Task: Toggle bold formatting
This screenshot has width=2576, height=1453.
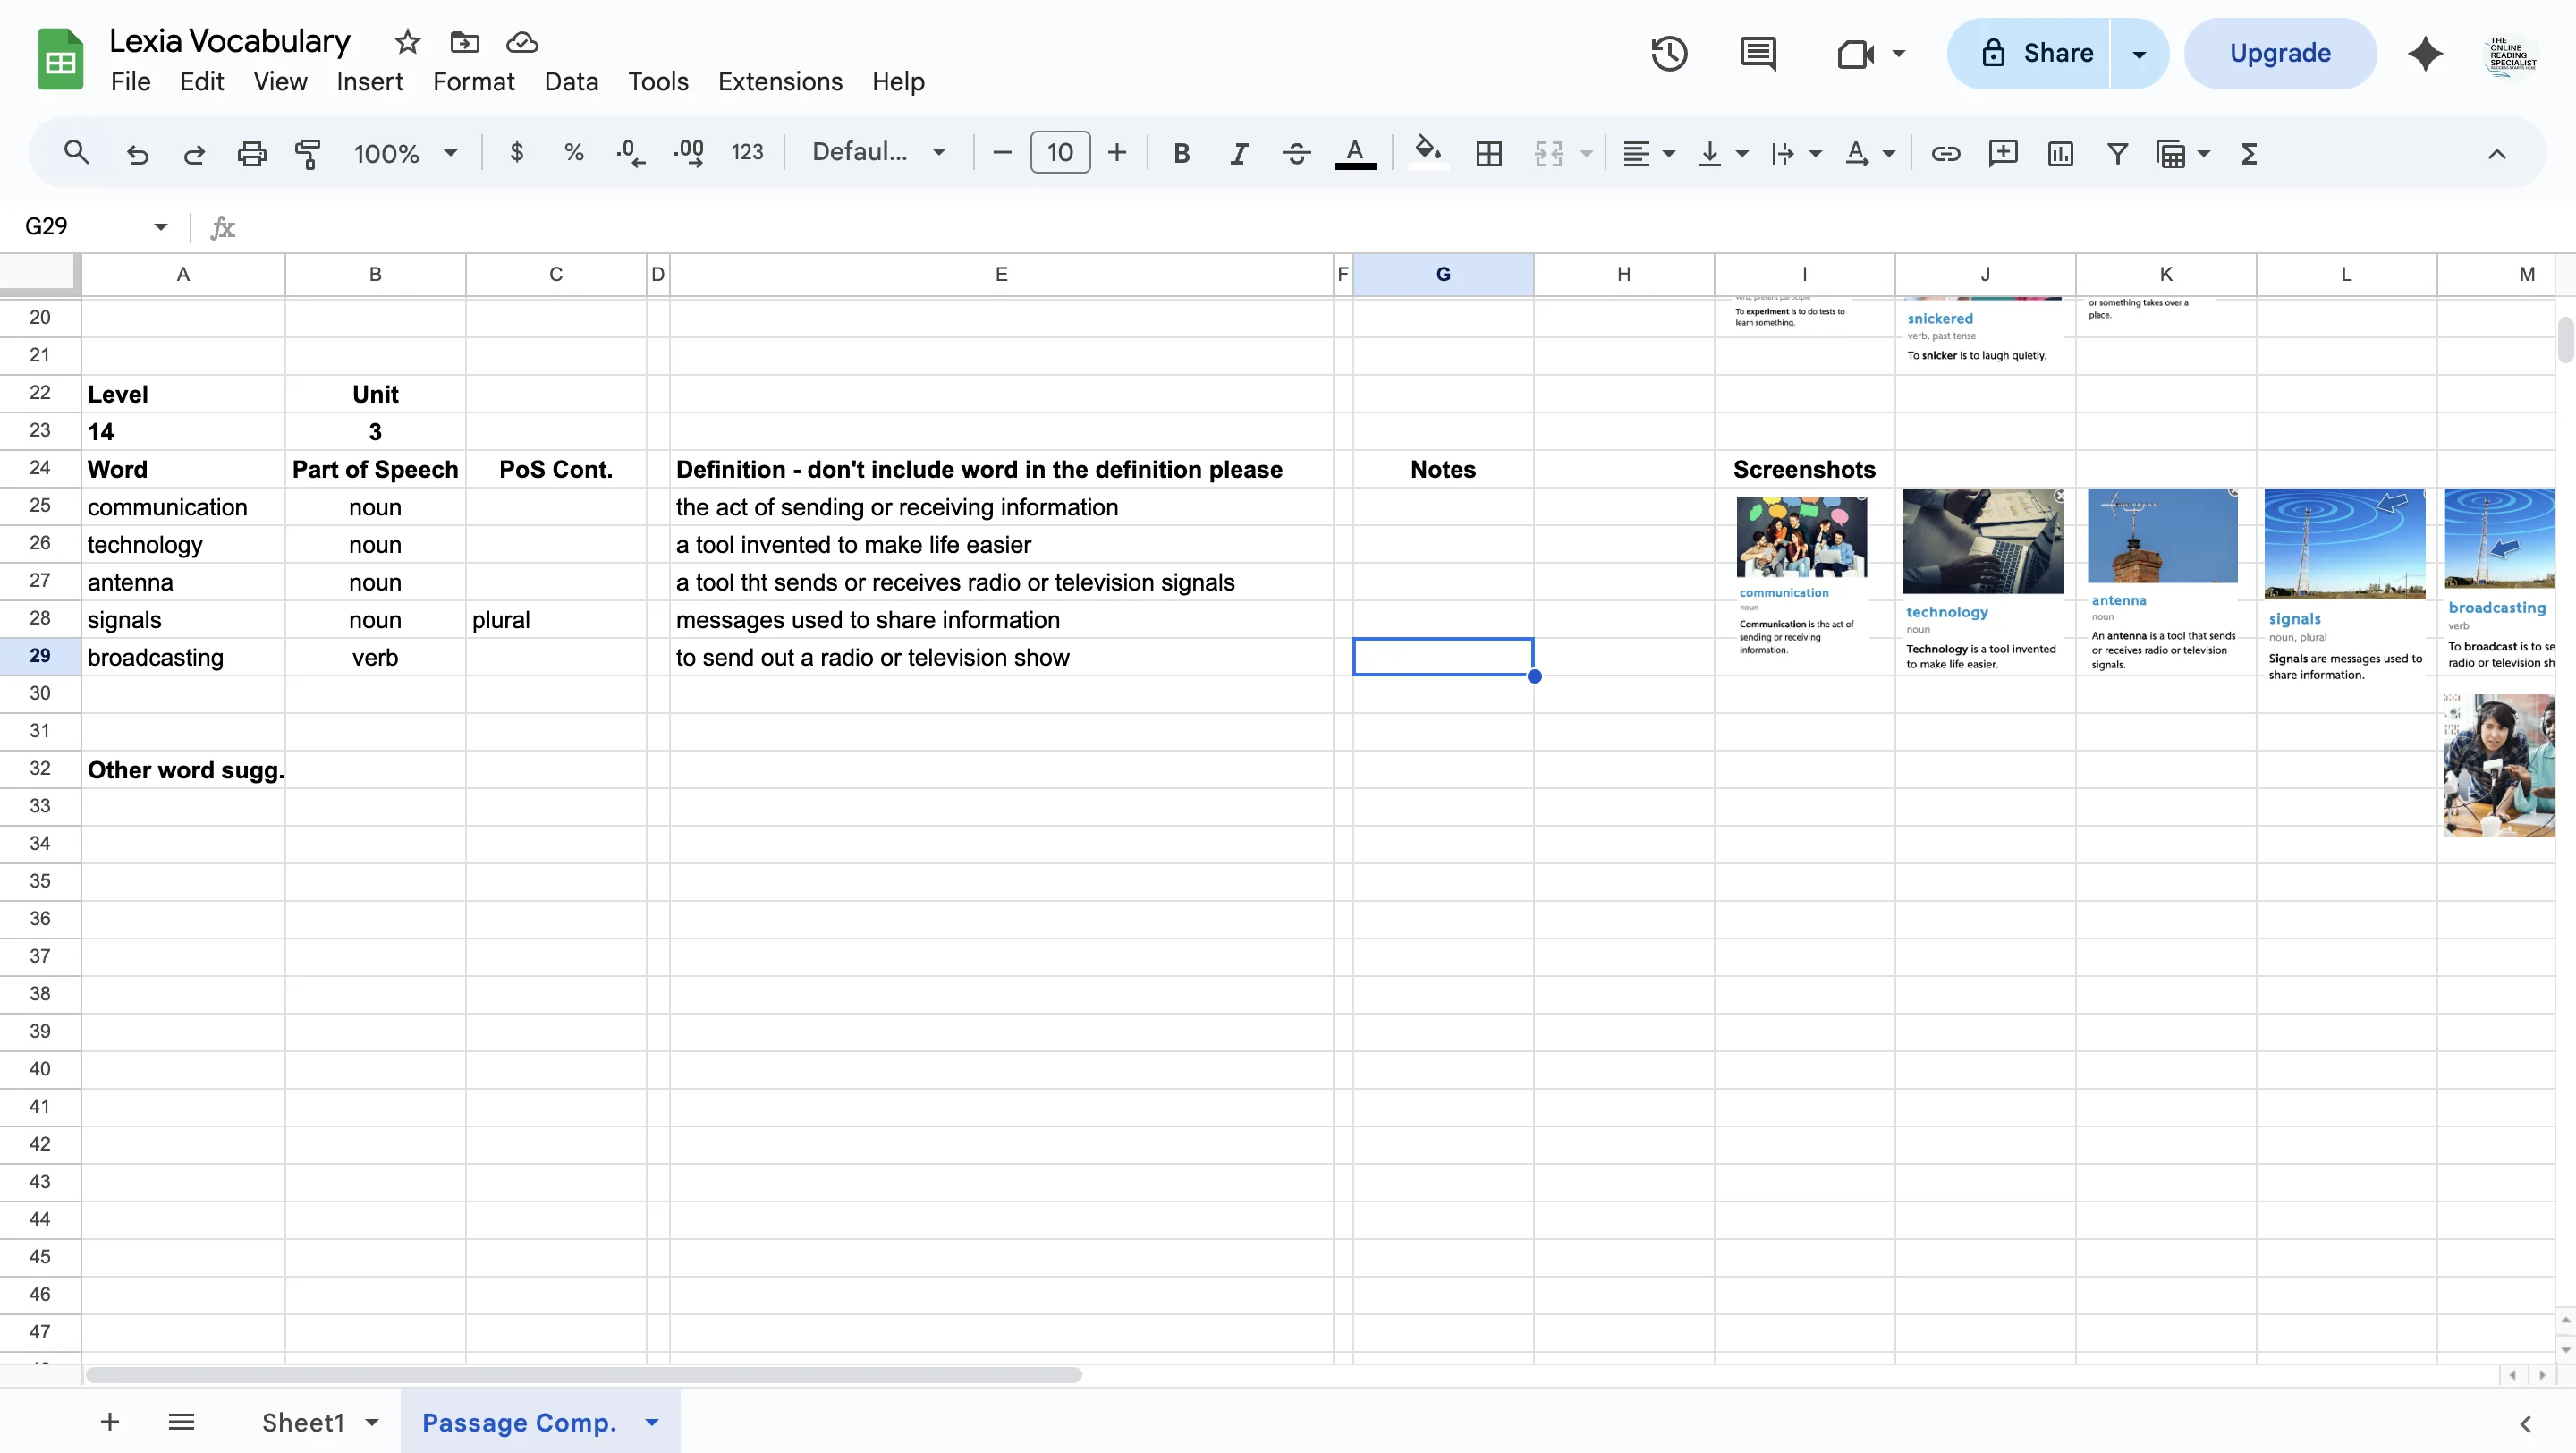Action: pyautogui.click(x=1181, y=152)
